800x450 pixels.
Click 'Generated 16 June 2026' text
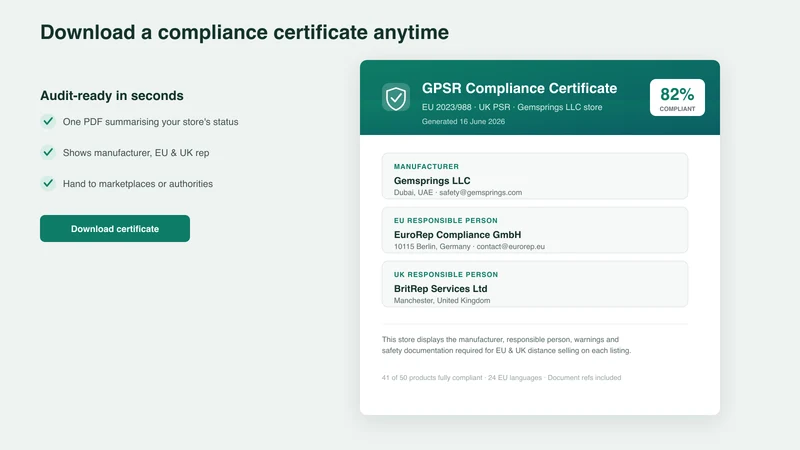coord(463,121)
